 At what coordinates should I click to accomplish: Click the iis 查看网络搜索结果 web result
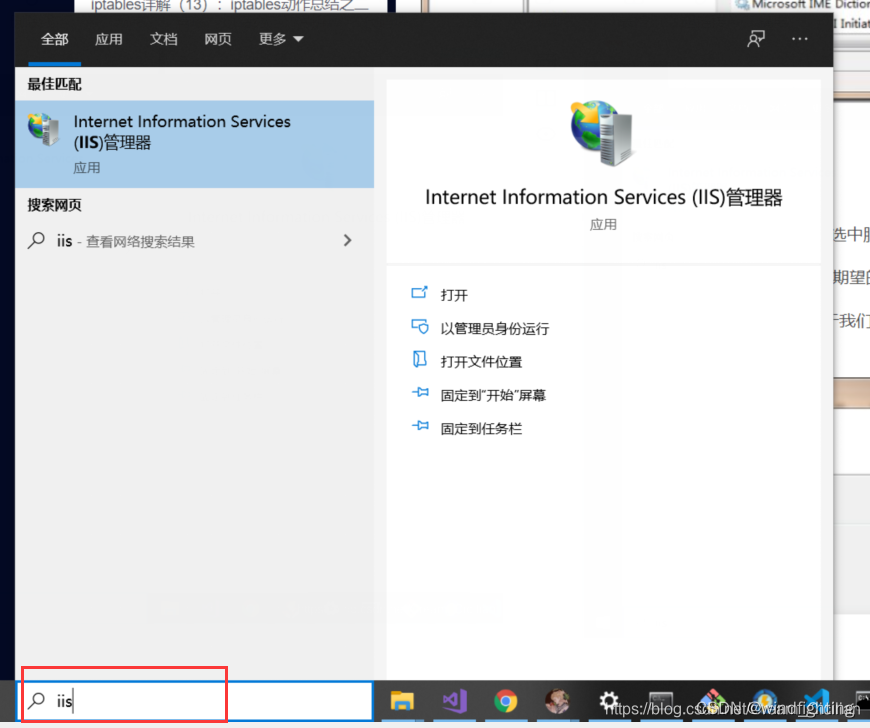point(194,241)
